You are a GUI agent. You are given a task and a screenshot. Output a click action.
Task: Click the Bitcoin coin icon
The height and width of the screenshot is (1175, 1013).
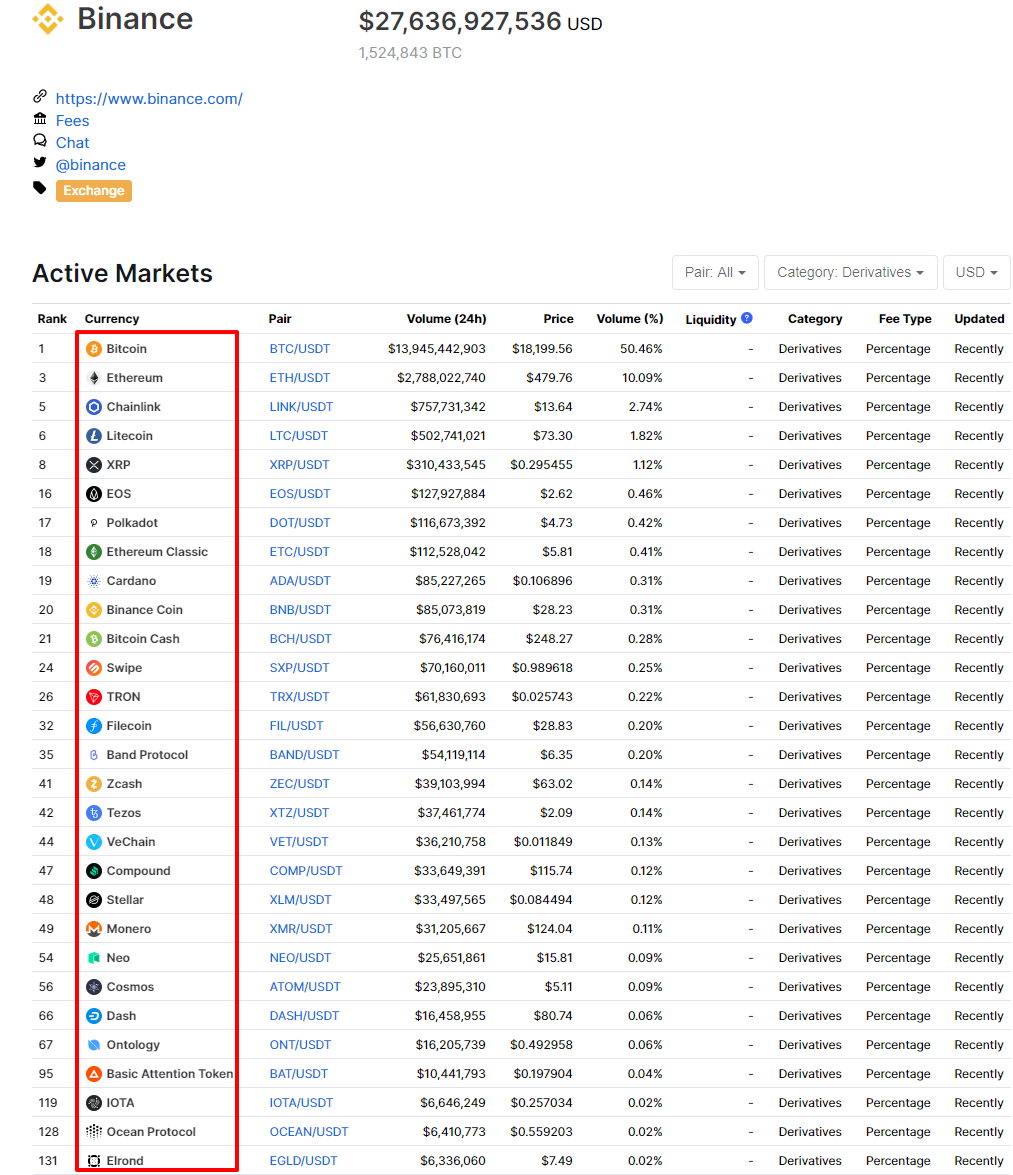click(94, 349)
